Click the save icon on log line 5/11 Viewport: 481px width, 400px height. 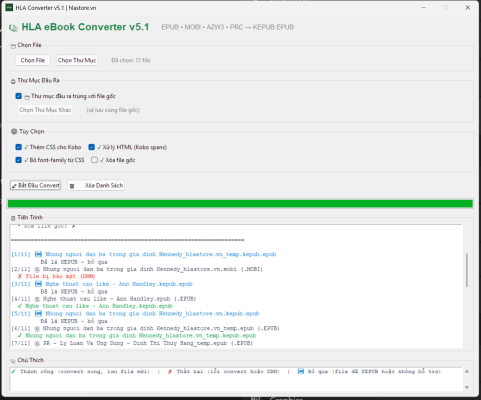[x=38, y=313]
